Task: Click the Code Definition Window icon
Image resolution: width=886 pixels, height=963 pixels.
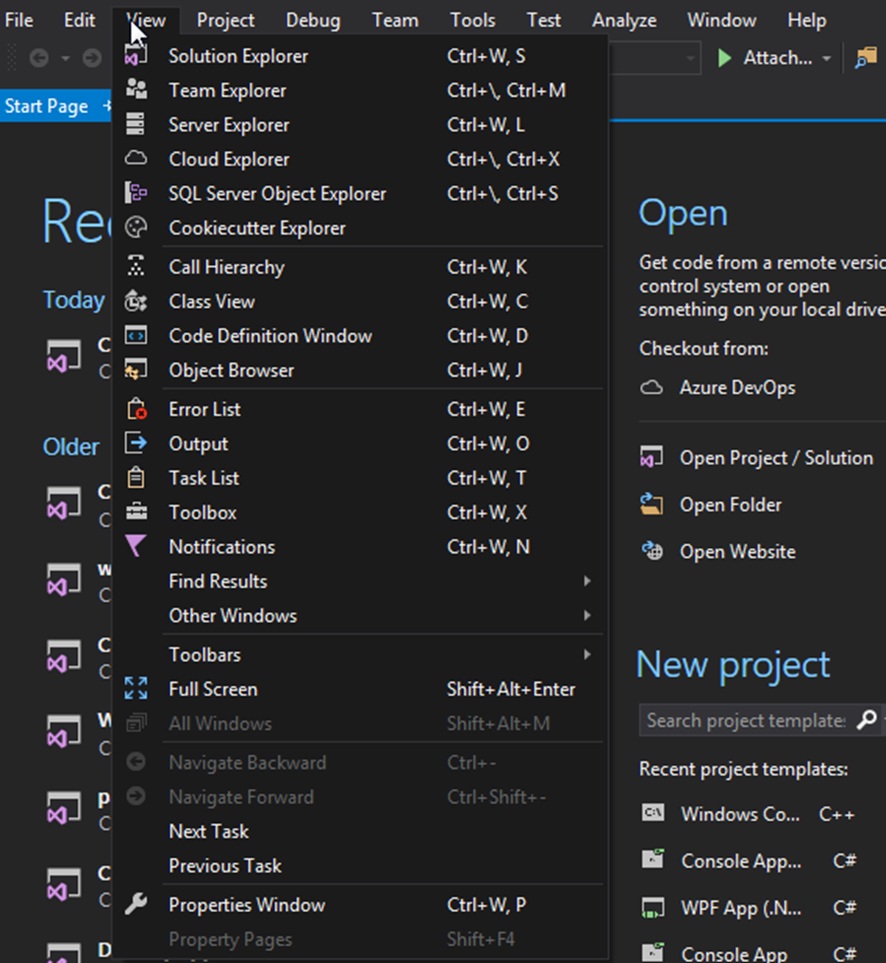Action: tap(136, 335)
